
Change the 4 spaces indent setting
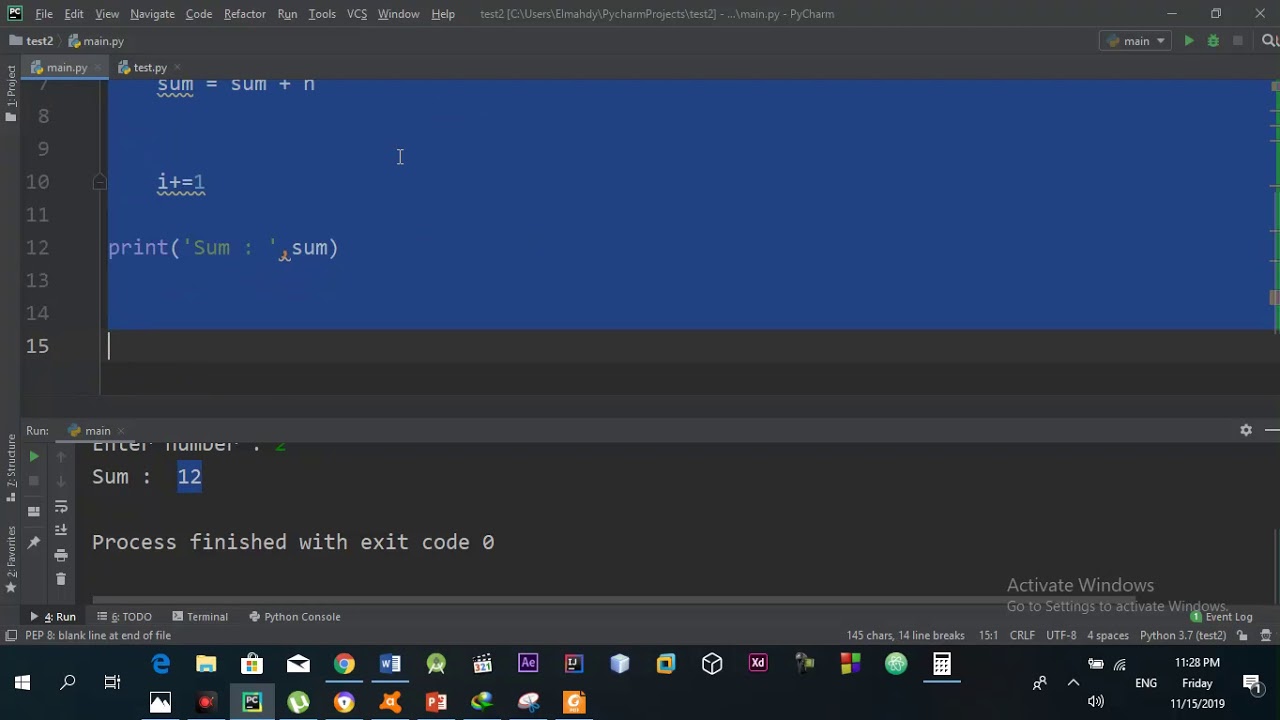pyautogui.click(x=1108, y=636)
